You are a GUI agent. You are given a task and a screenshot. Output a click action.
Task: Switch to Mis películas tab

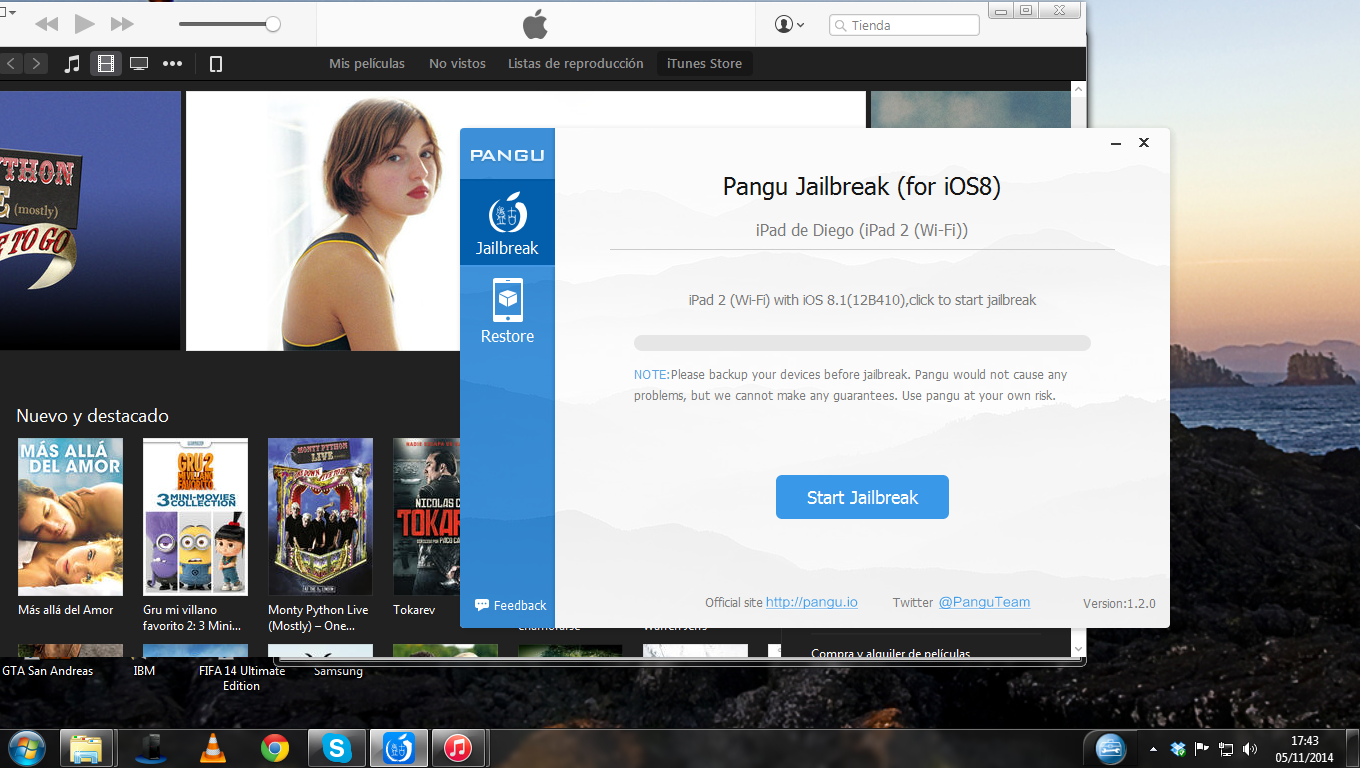pos(367,64)
